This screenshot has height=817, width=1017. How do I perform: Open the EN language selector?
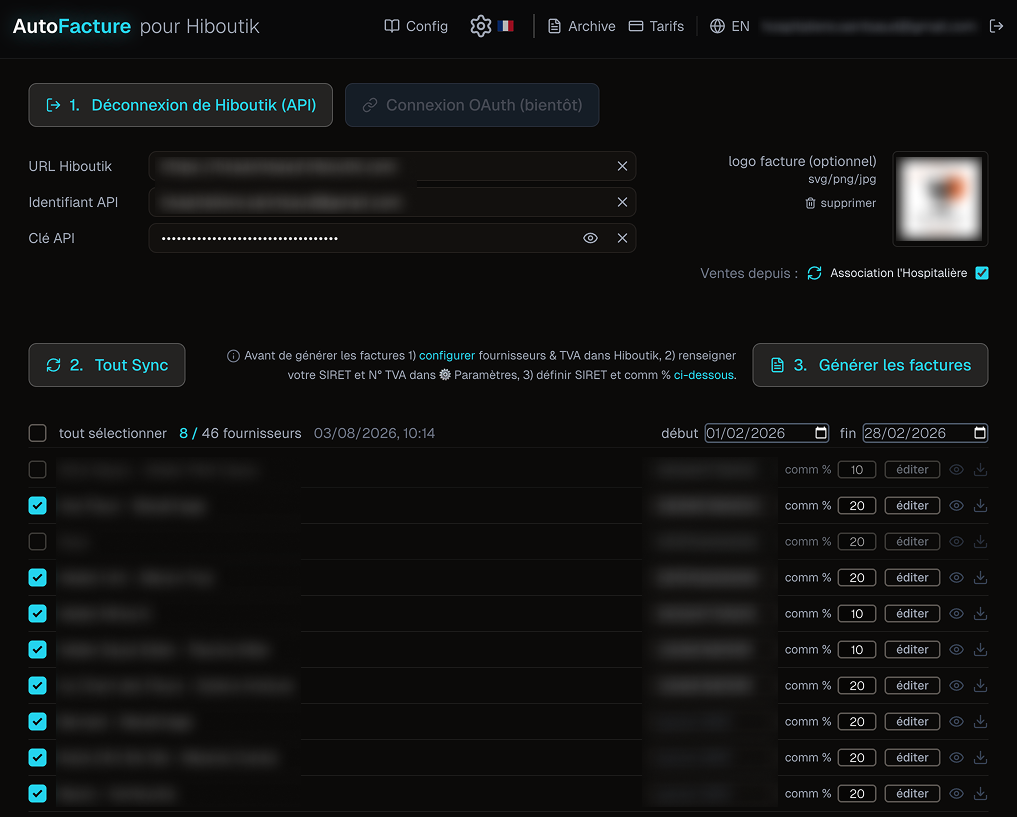pyautogui.click(x=728, y=26)
